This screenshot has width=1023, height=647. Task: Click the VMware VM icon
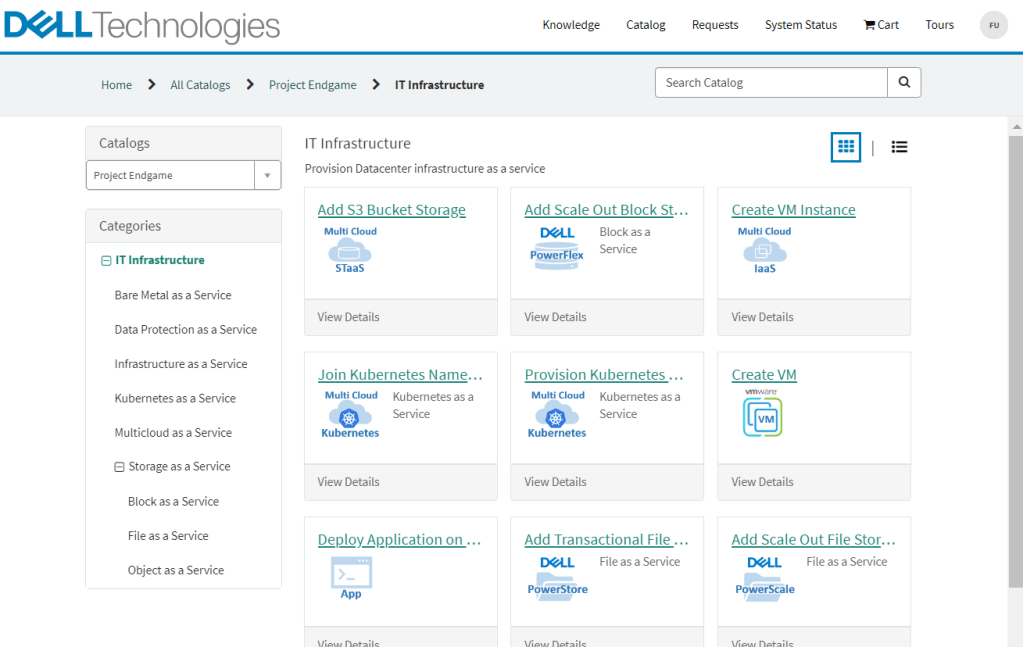tap(762, 415)
